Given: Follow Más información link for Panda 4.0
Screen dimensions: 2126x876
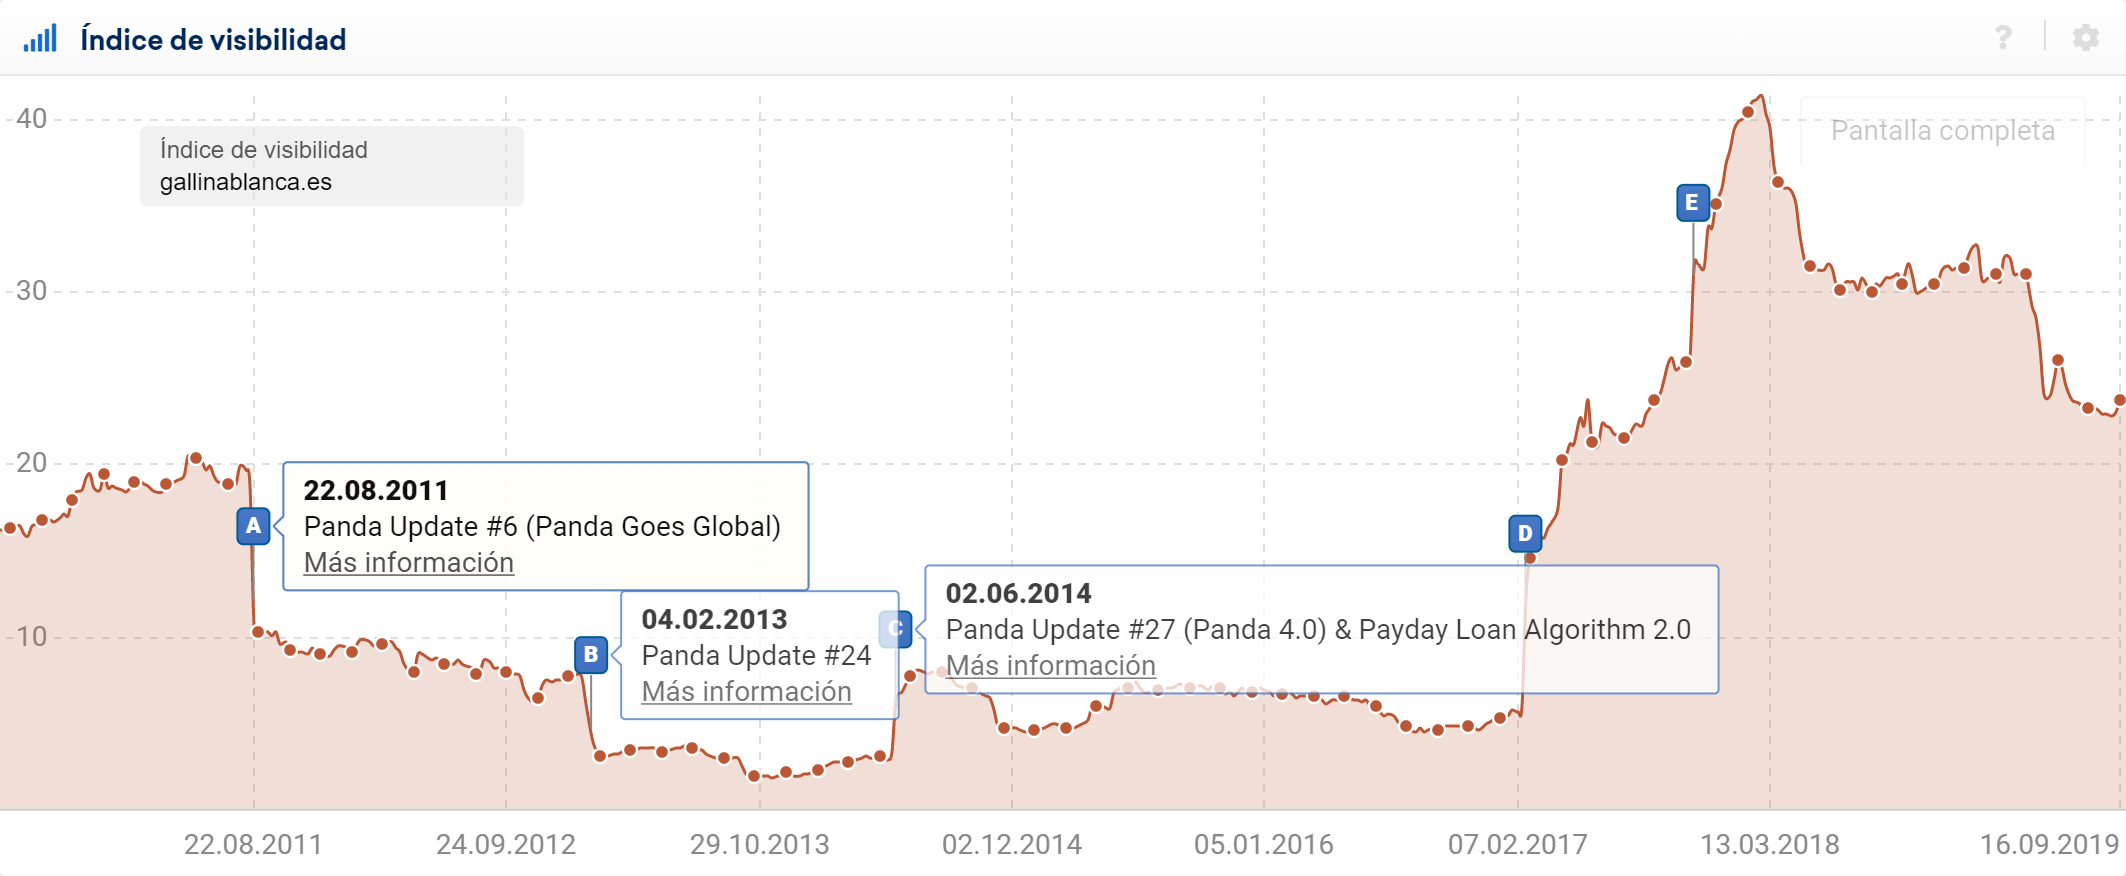Looking at the screenshot, I should (1050, 666).
